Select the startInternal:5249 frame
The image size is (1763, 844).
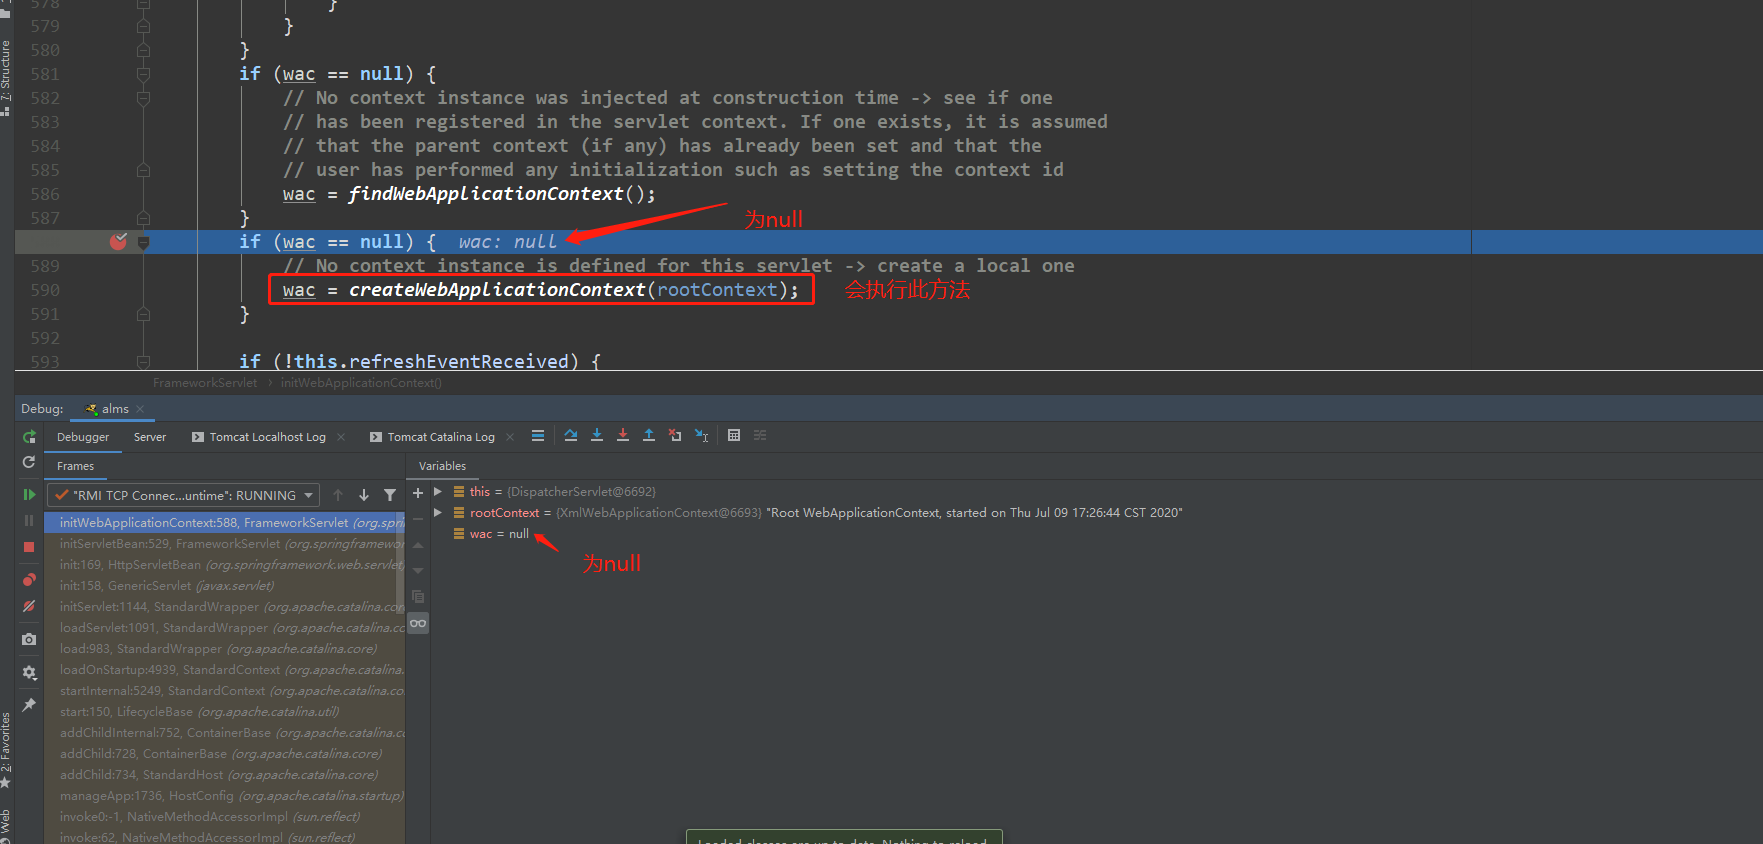tap(225, 691)
